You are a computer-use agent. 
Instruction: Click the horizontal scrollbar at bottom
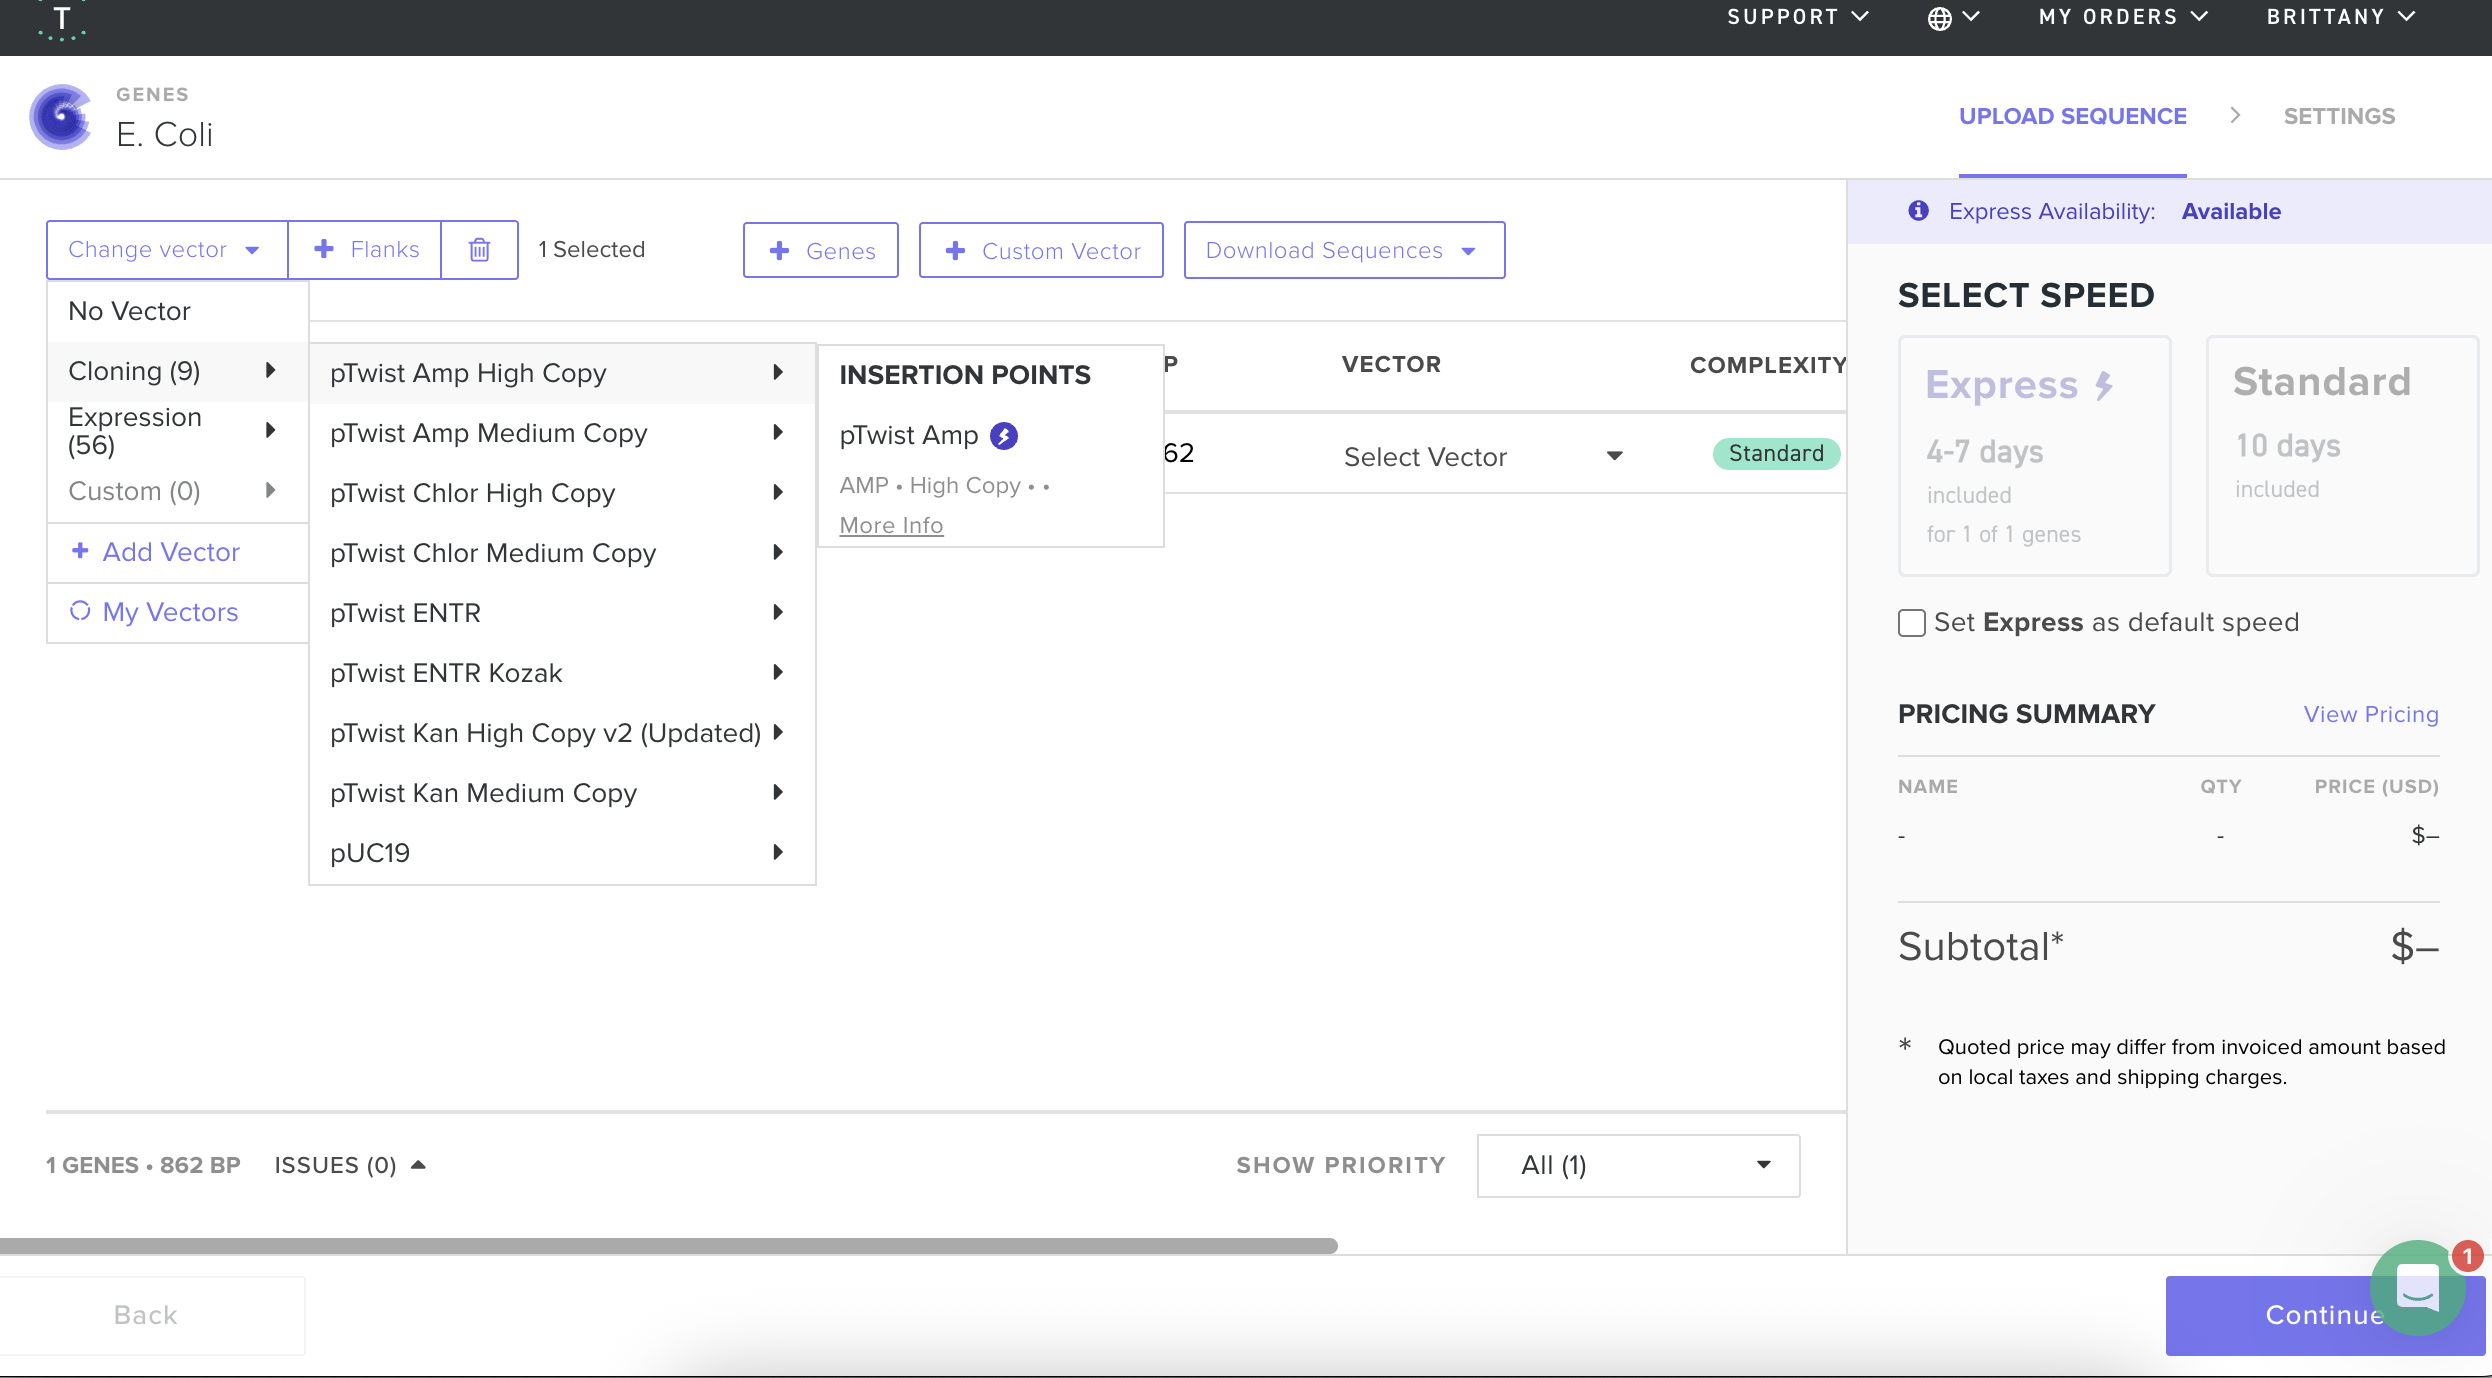point(668,1246)
